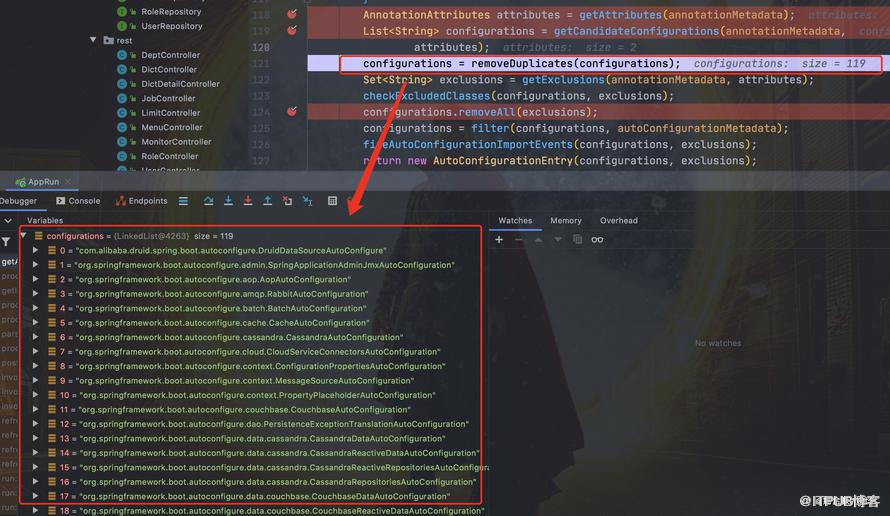Expand element 3 RabbitAutoConfiguration
Viewport: 890px width, 516px height.
[35, 293]
